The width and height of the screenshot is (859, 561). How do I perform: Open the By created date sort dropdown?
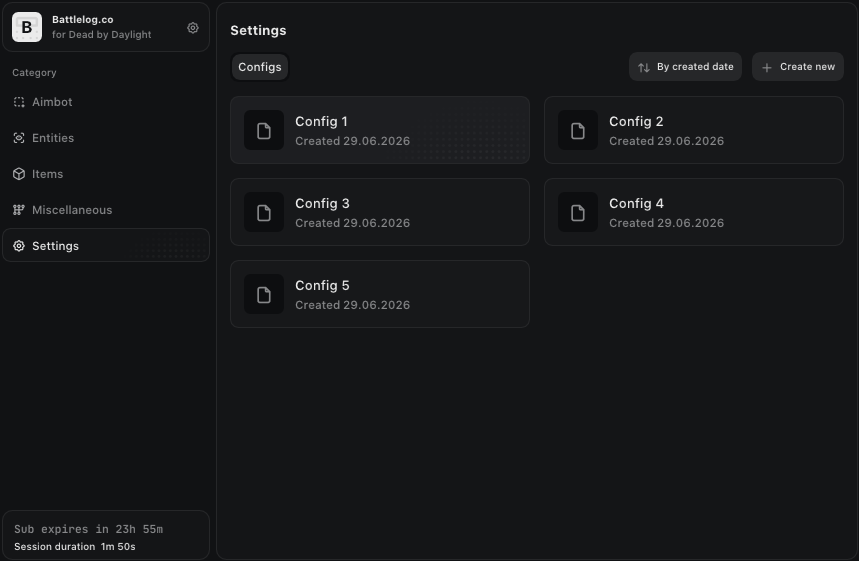coord(685,67)
